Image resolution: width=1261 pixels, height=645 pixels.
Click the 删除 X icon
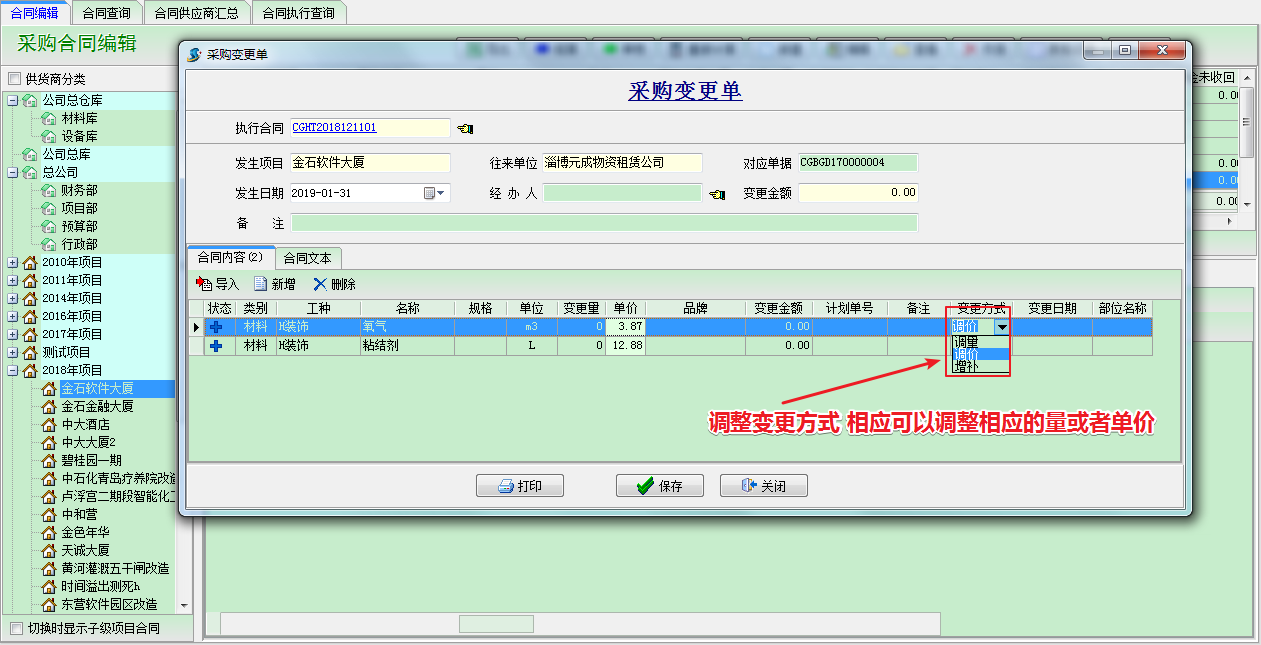click(x=320, y=284)
